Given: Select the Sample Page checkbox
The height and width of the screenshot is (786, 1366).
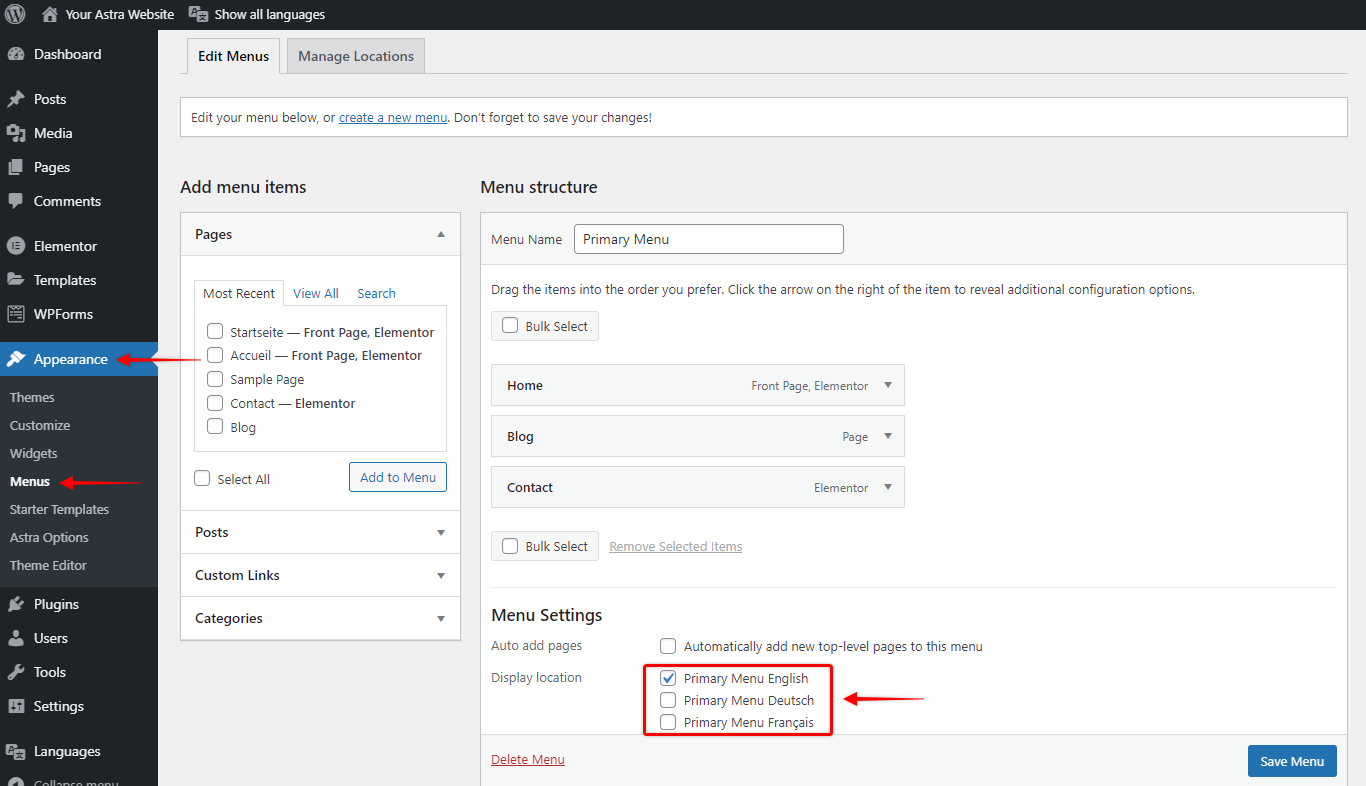Looking at the screenshot, I should pos(214,378).
